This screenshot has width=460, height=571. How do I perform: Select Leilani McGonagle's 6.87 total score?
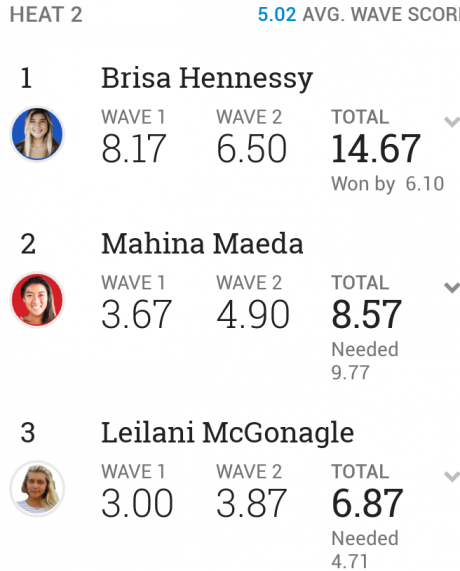[x=367, y=503]
